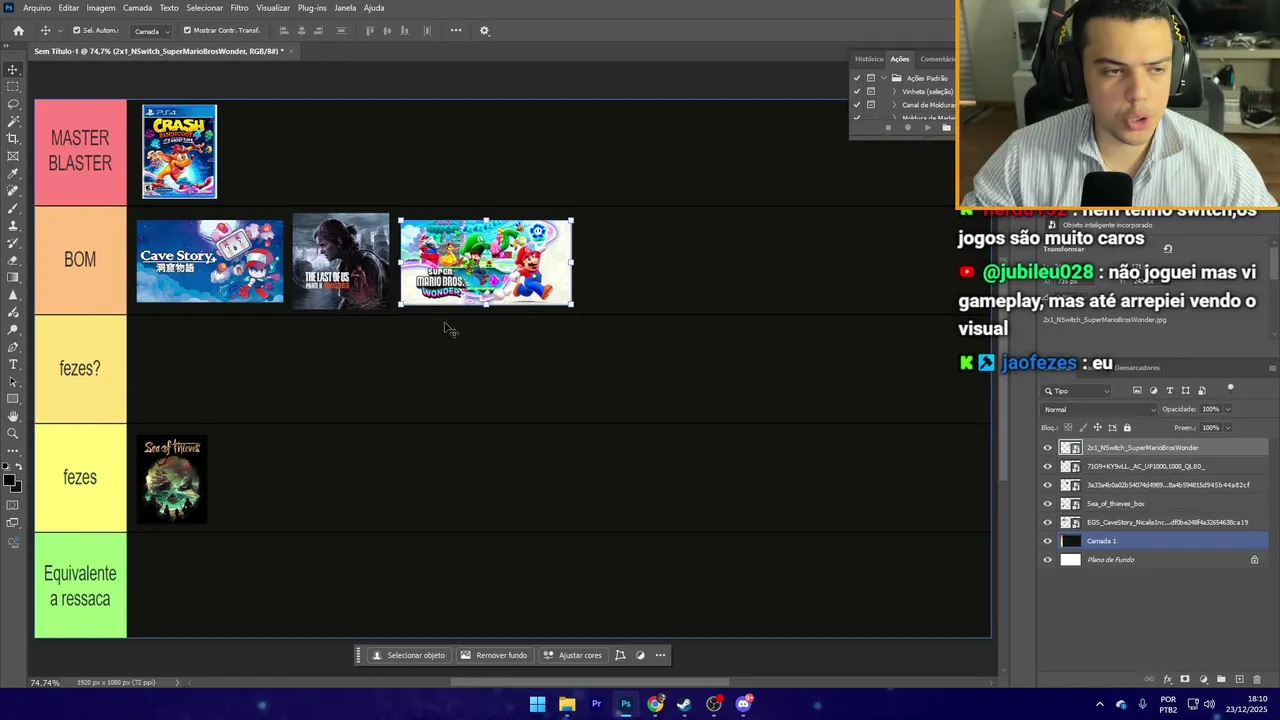The height and width of the screenshot is (720, 1280).
Task: Toggle the Ações Padrão action set checkmark
Action: (x=857, y=78)
